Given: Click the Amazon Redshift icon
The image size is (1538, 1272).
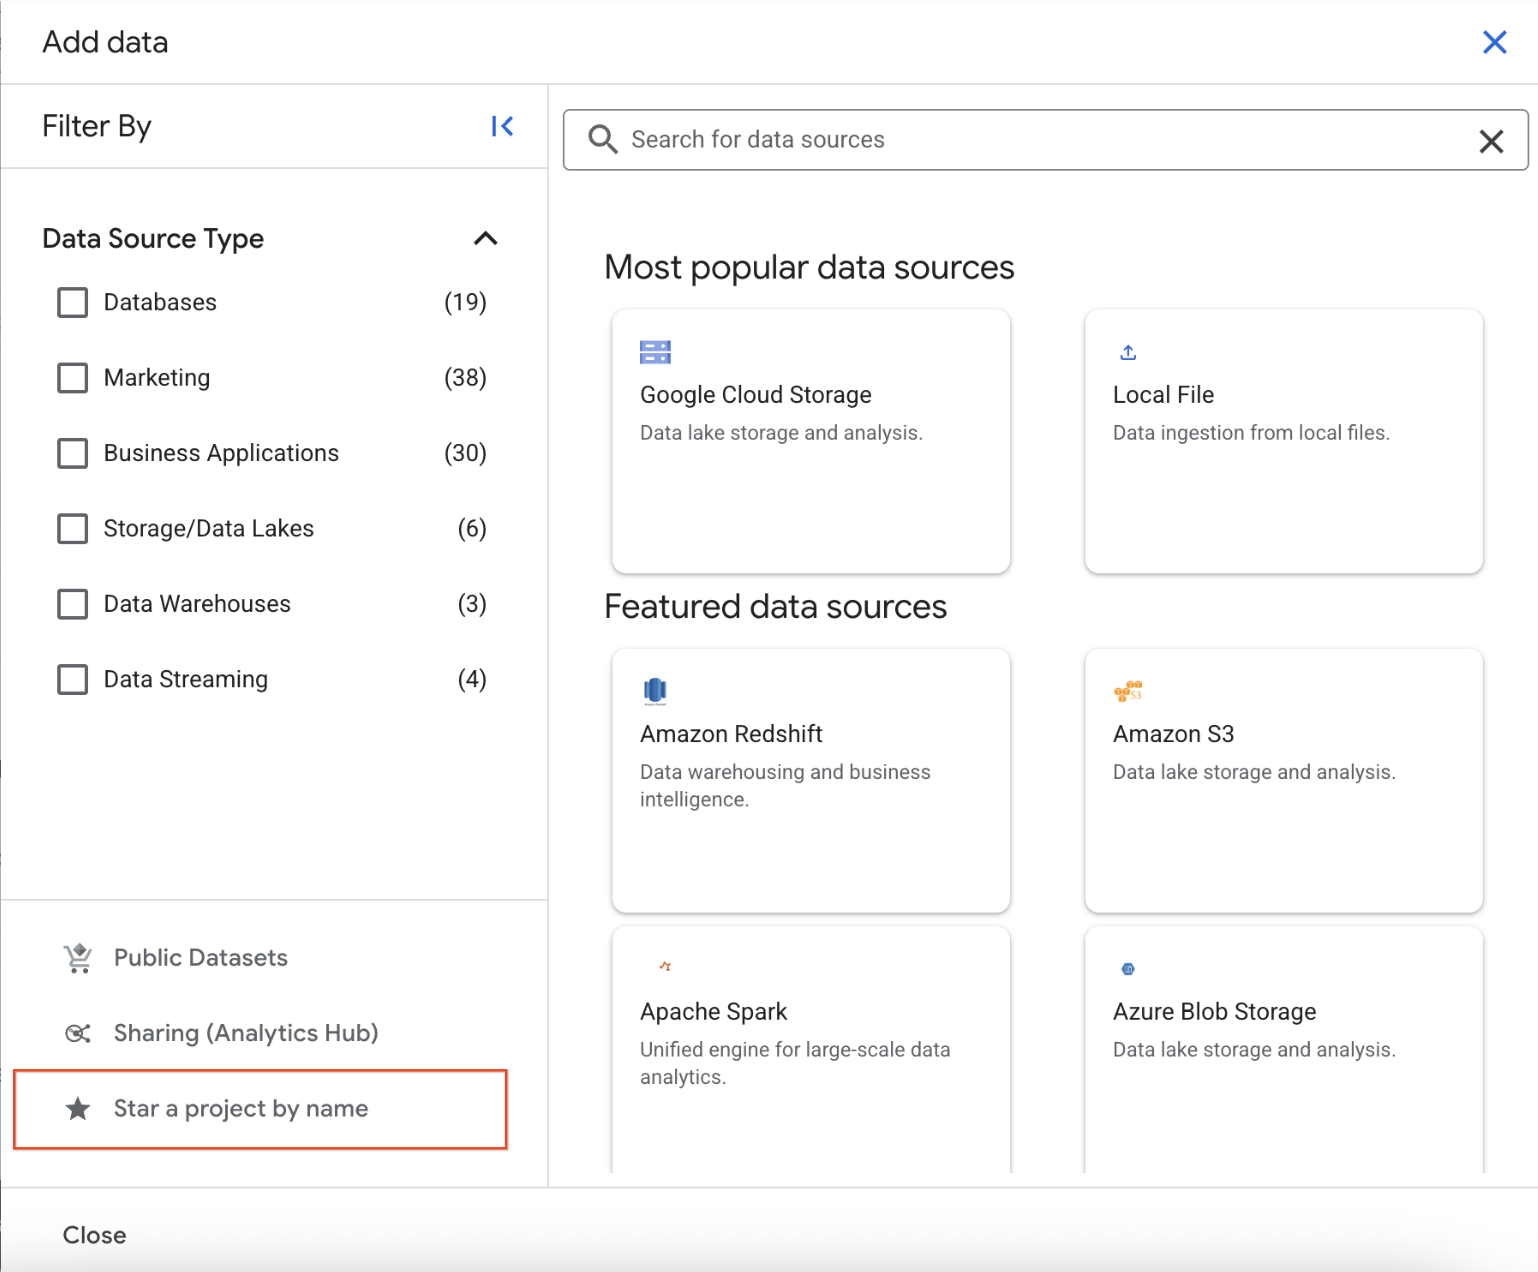Looking at the screenshot, I should pyautogui.click(x=655, y=691).
